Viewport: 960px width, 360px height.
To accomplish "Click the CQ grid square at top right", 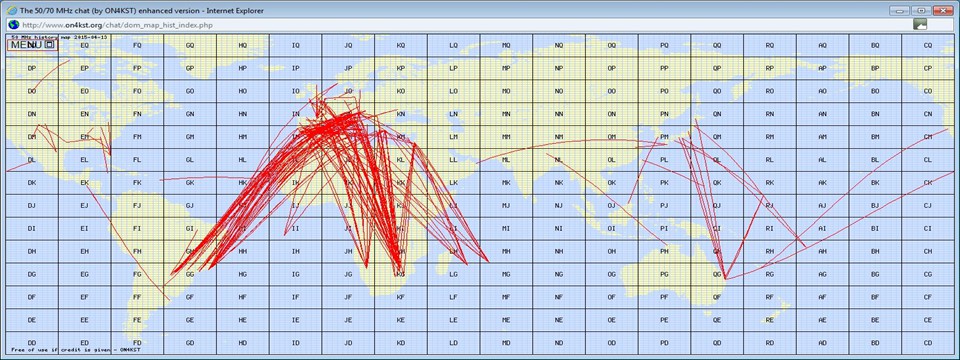I will pos(928,45).
